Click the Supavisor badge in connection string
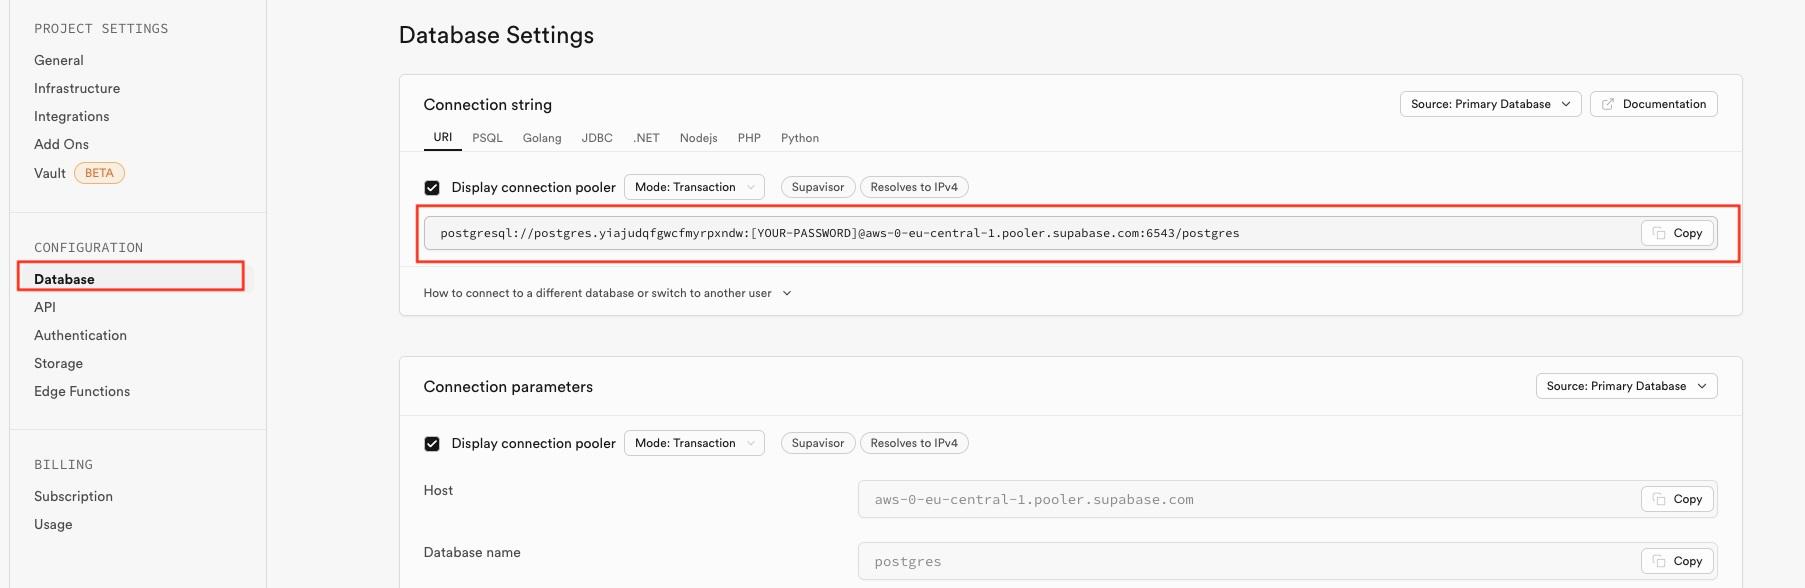 coord(817,187)
